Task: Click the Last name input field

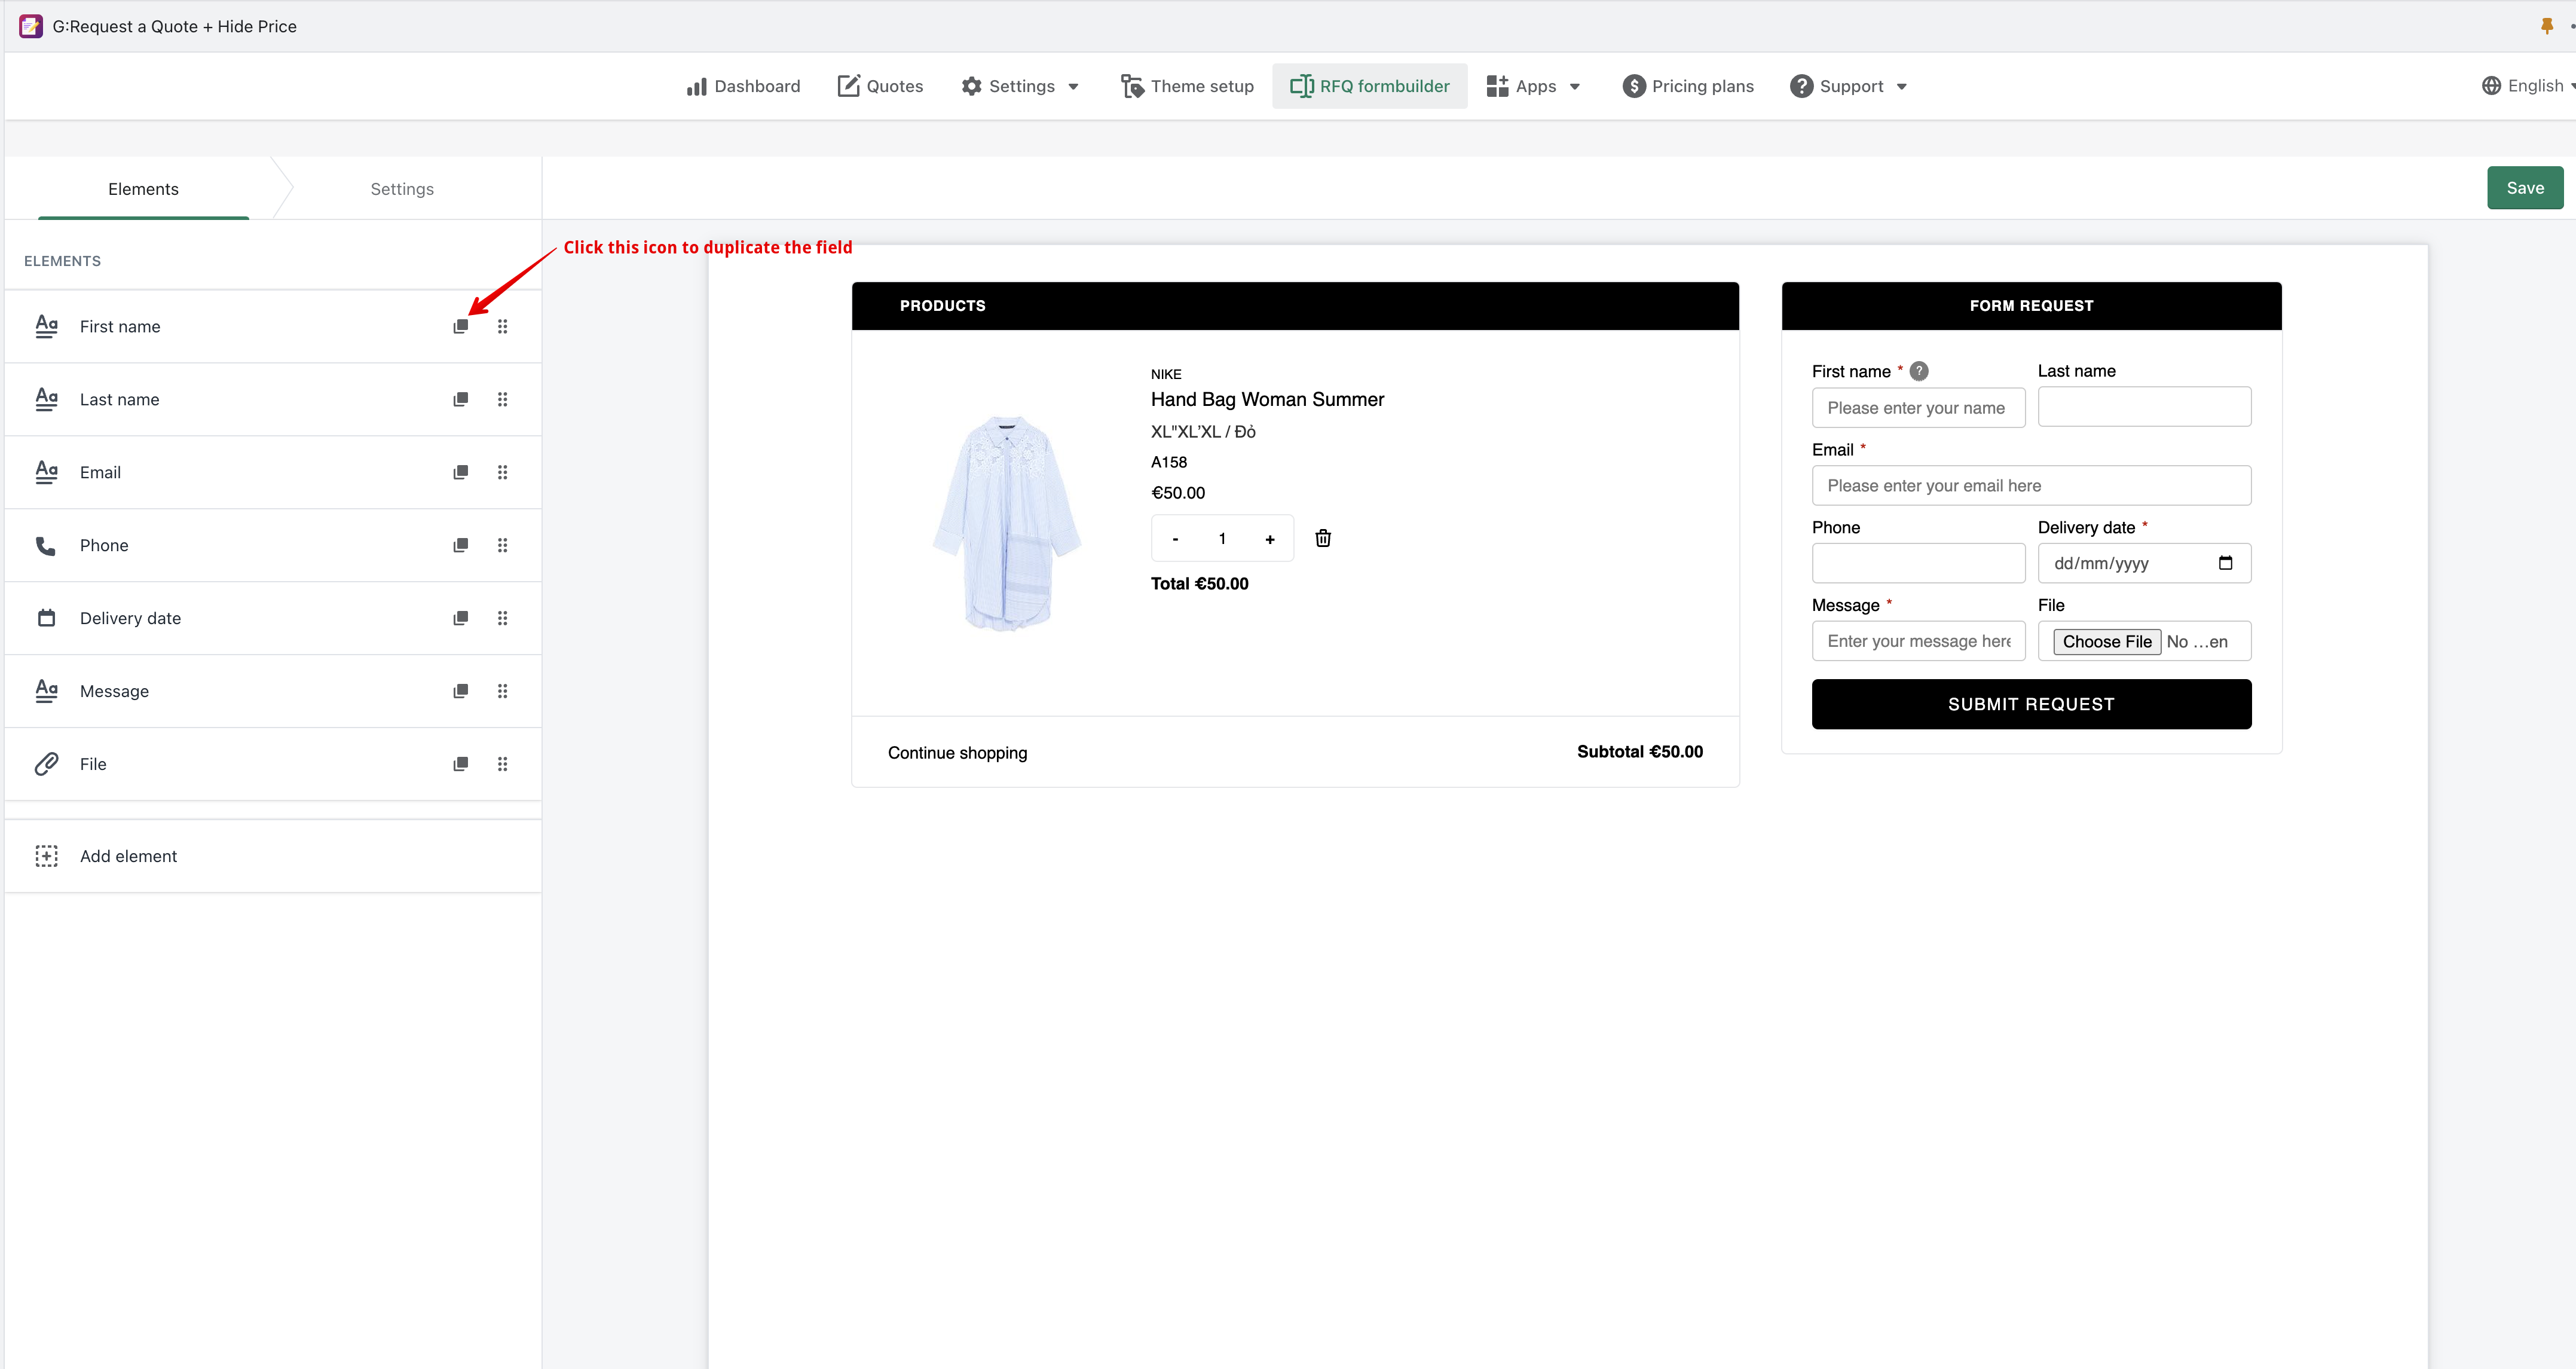Action: 2144,407
